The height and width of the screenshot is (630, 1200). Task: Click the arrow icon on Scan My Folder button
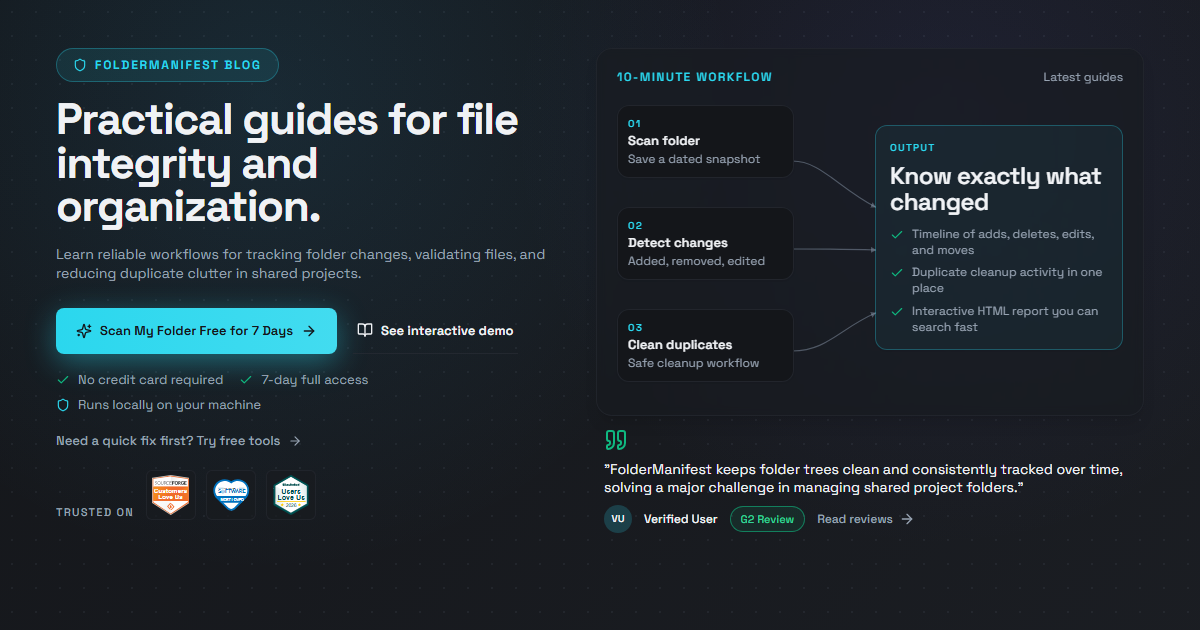pyautogui.click(x=309, y=331)
